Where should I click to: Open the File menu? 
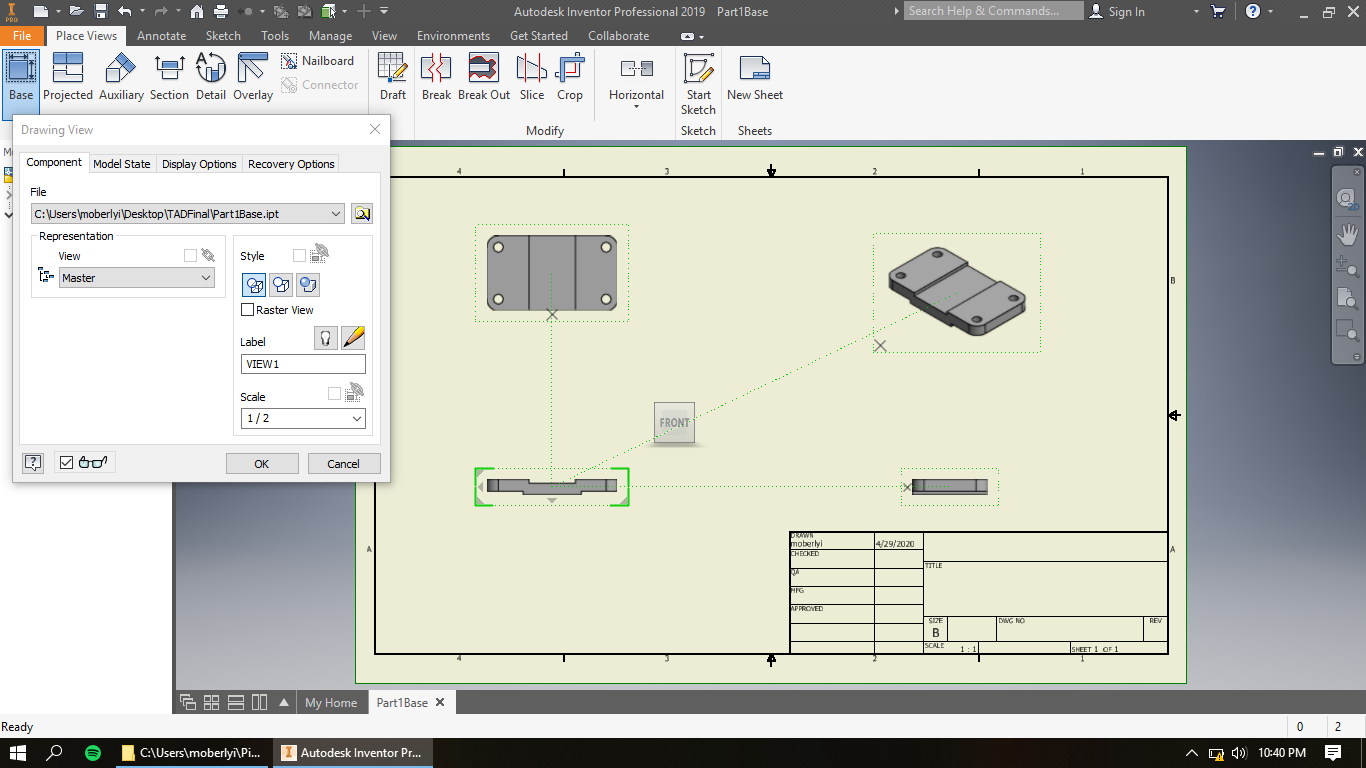coord(21,35)
